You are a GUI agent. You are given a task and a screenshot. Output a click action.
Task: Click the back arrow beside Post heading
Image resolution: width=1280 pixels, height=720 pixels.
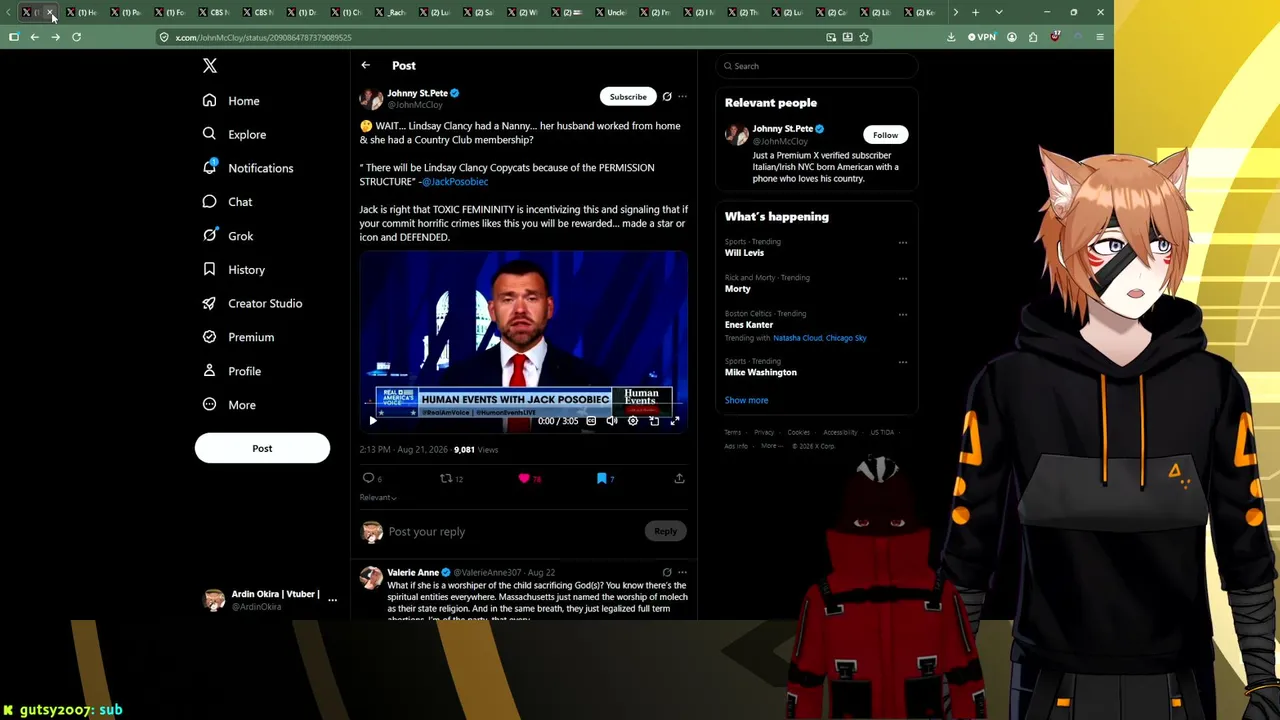click(x=366, y=66)
